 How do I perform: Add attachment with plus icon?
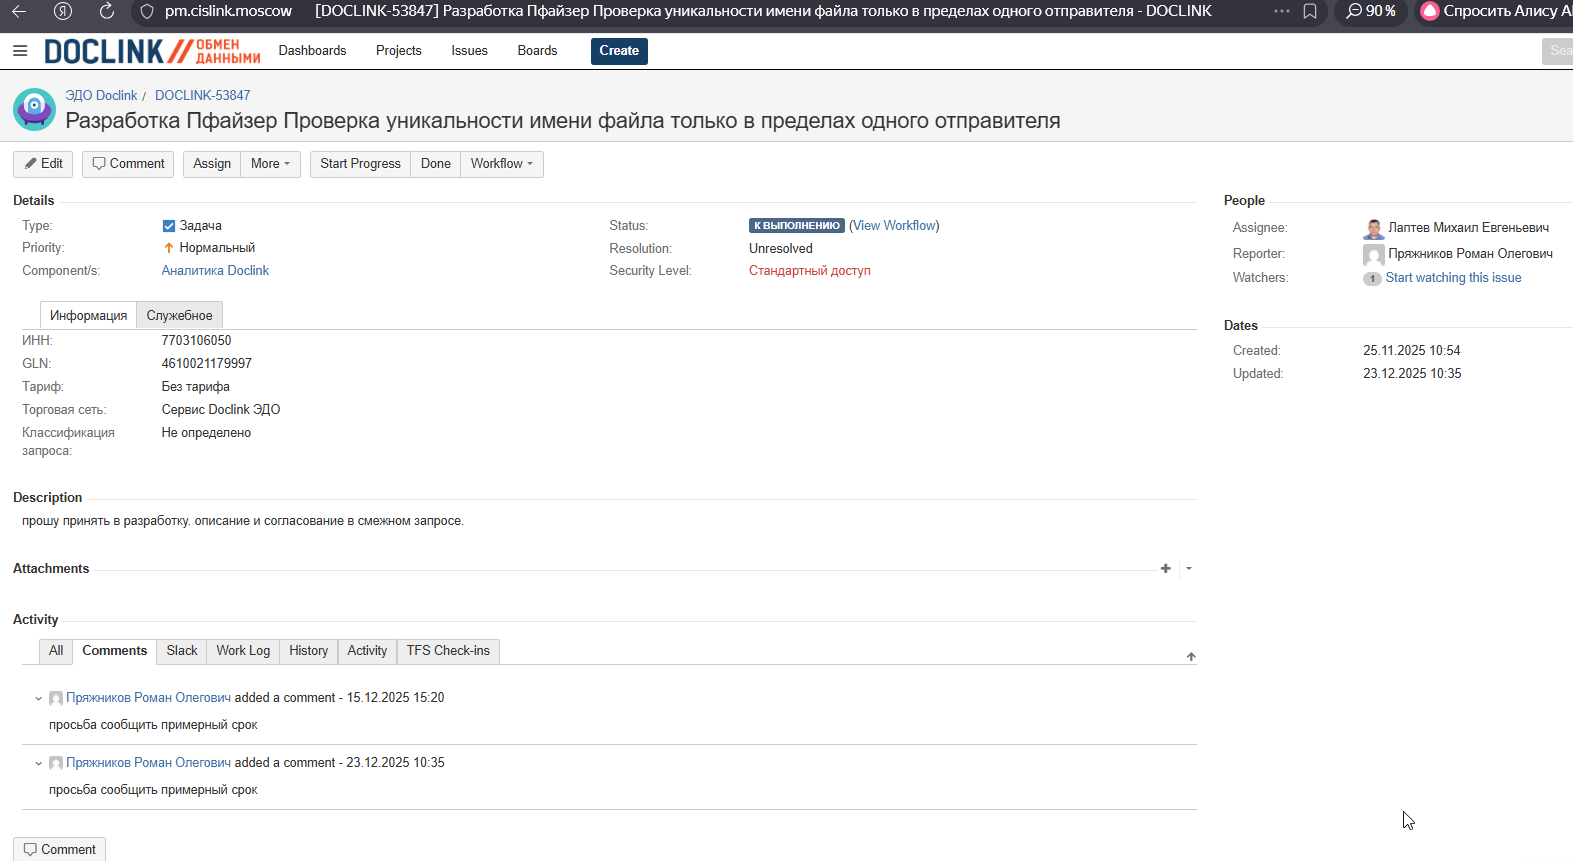point(1165,569)
